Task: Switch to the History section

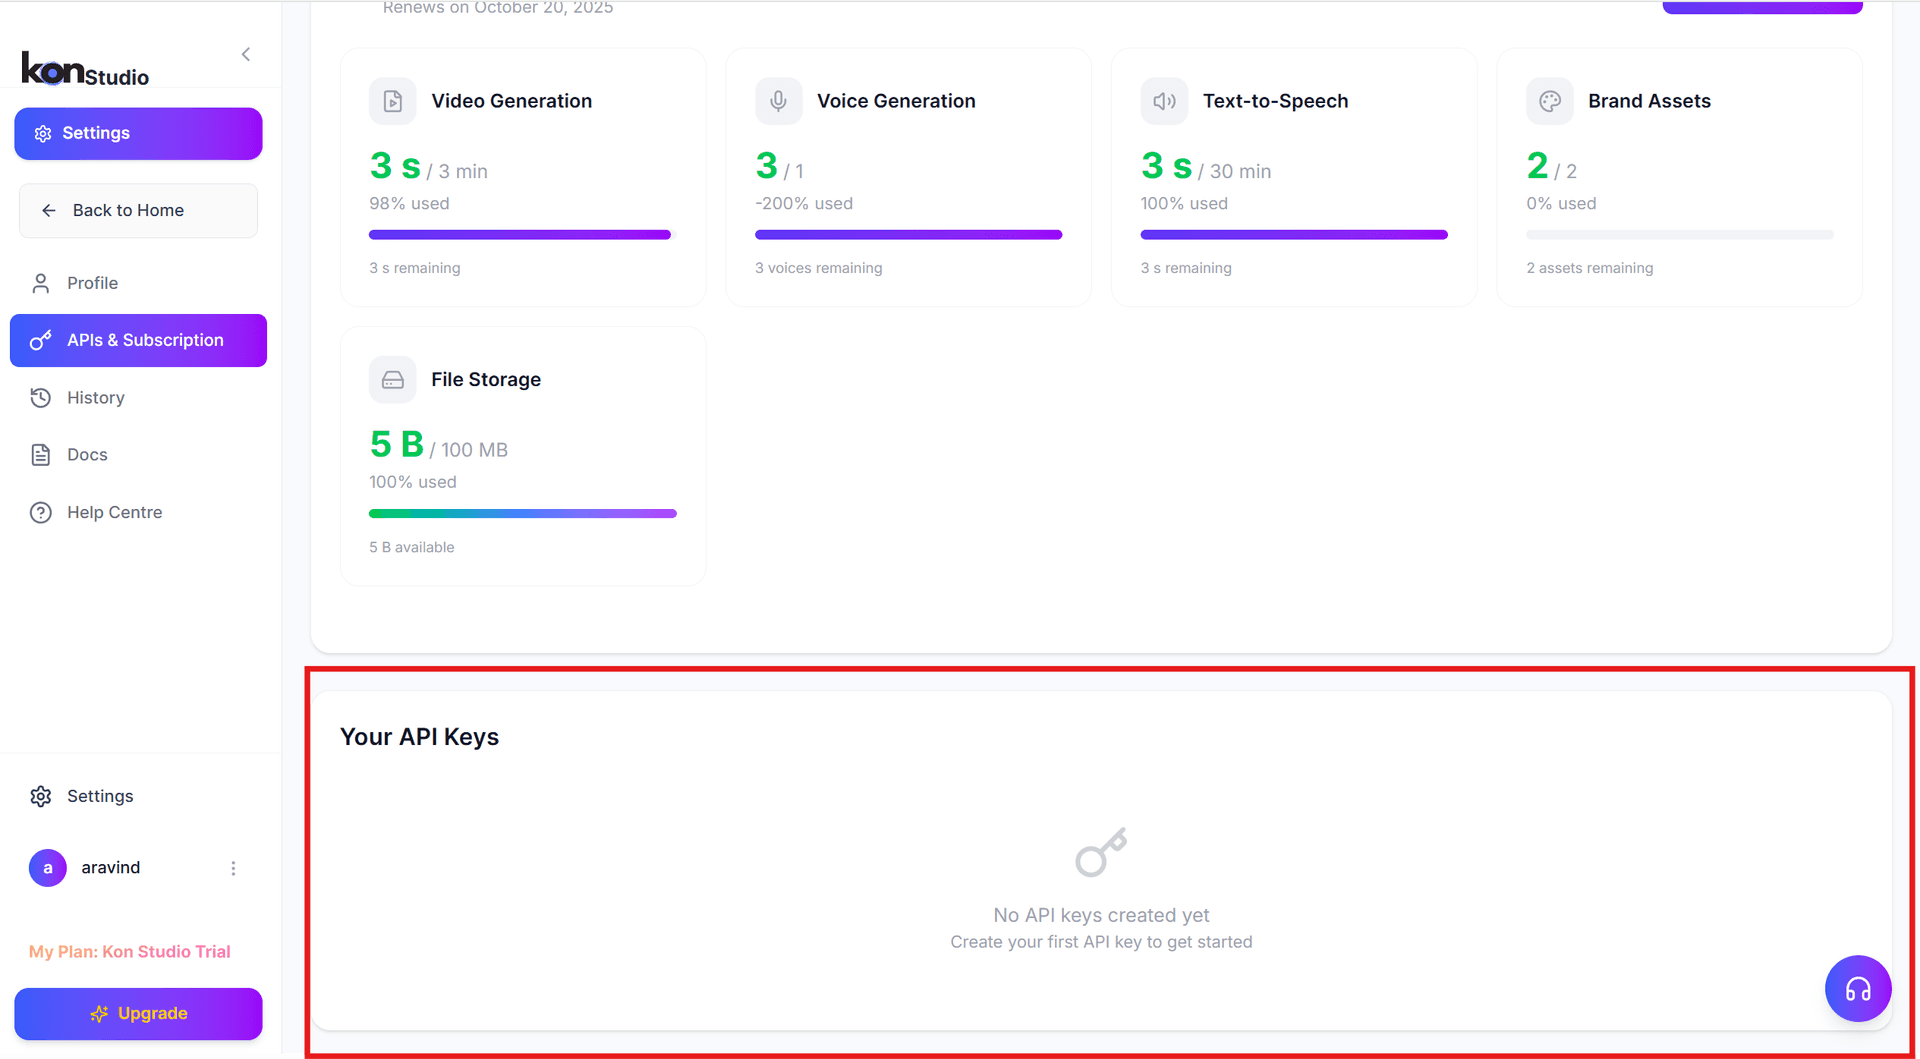Action: click(96, 397)
